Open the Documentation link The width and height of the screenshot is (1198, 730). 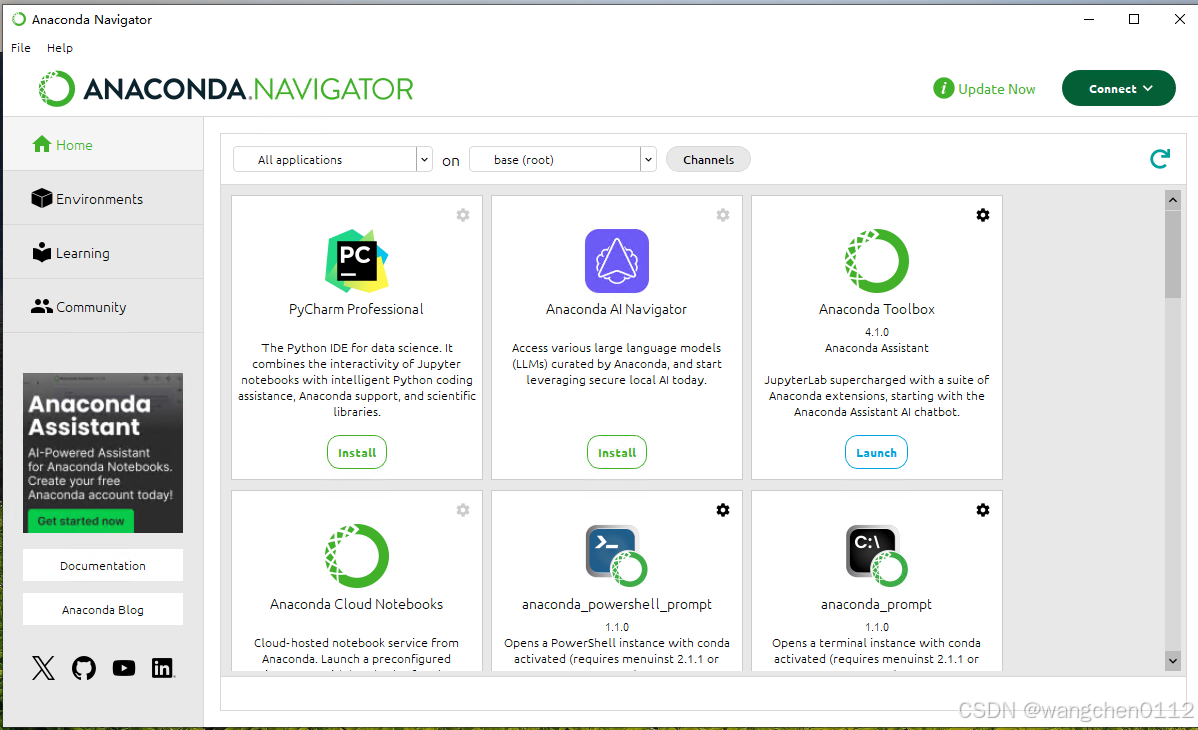[103, 566]
